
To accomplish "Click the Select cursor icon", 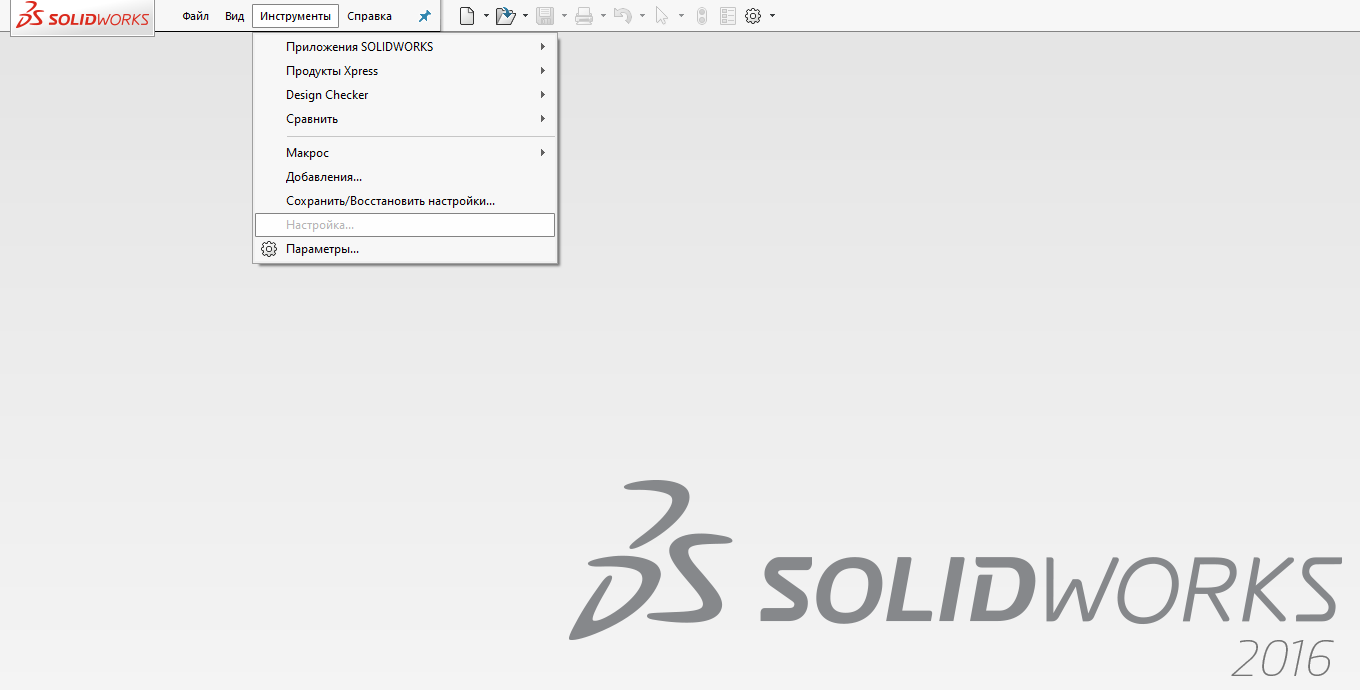I will 661,16.
